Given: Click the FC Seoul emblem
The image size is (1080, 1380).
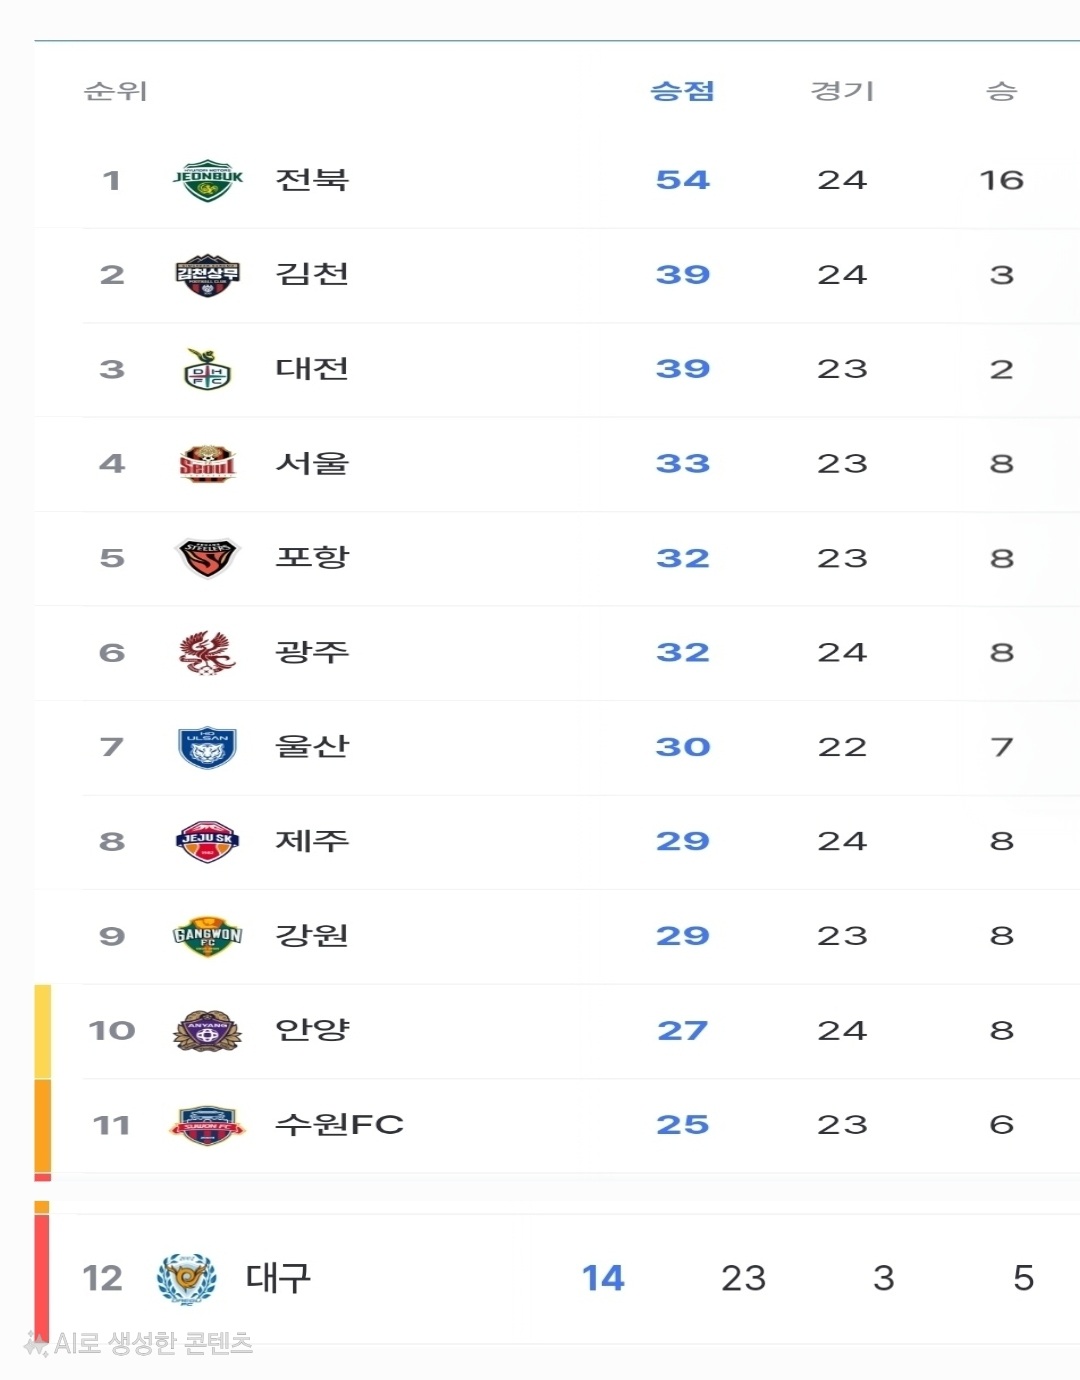Looking at the screenshot, I should tap(208, 464).
